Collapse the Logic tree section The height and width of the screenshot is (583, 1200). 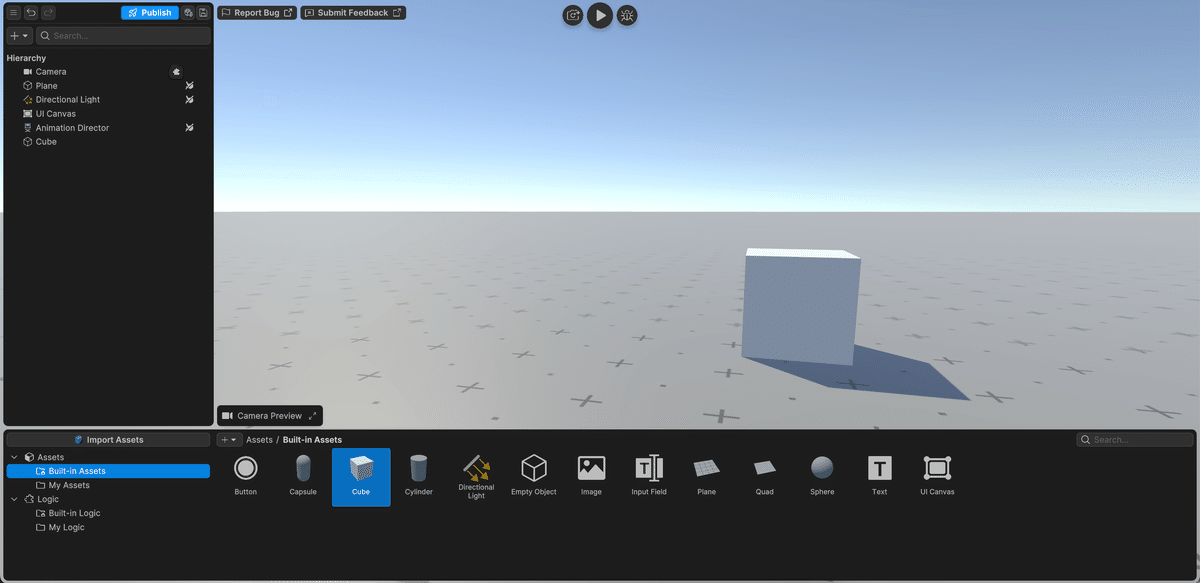pos(13,498)
